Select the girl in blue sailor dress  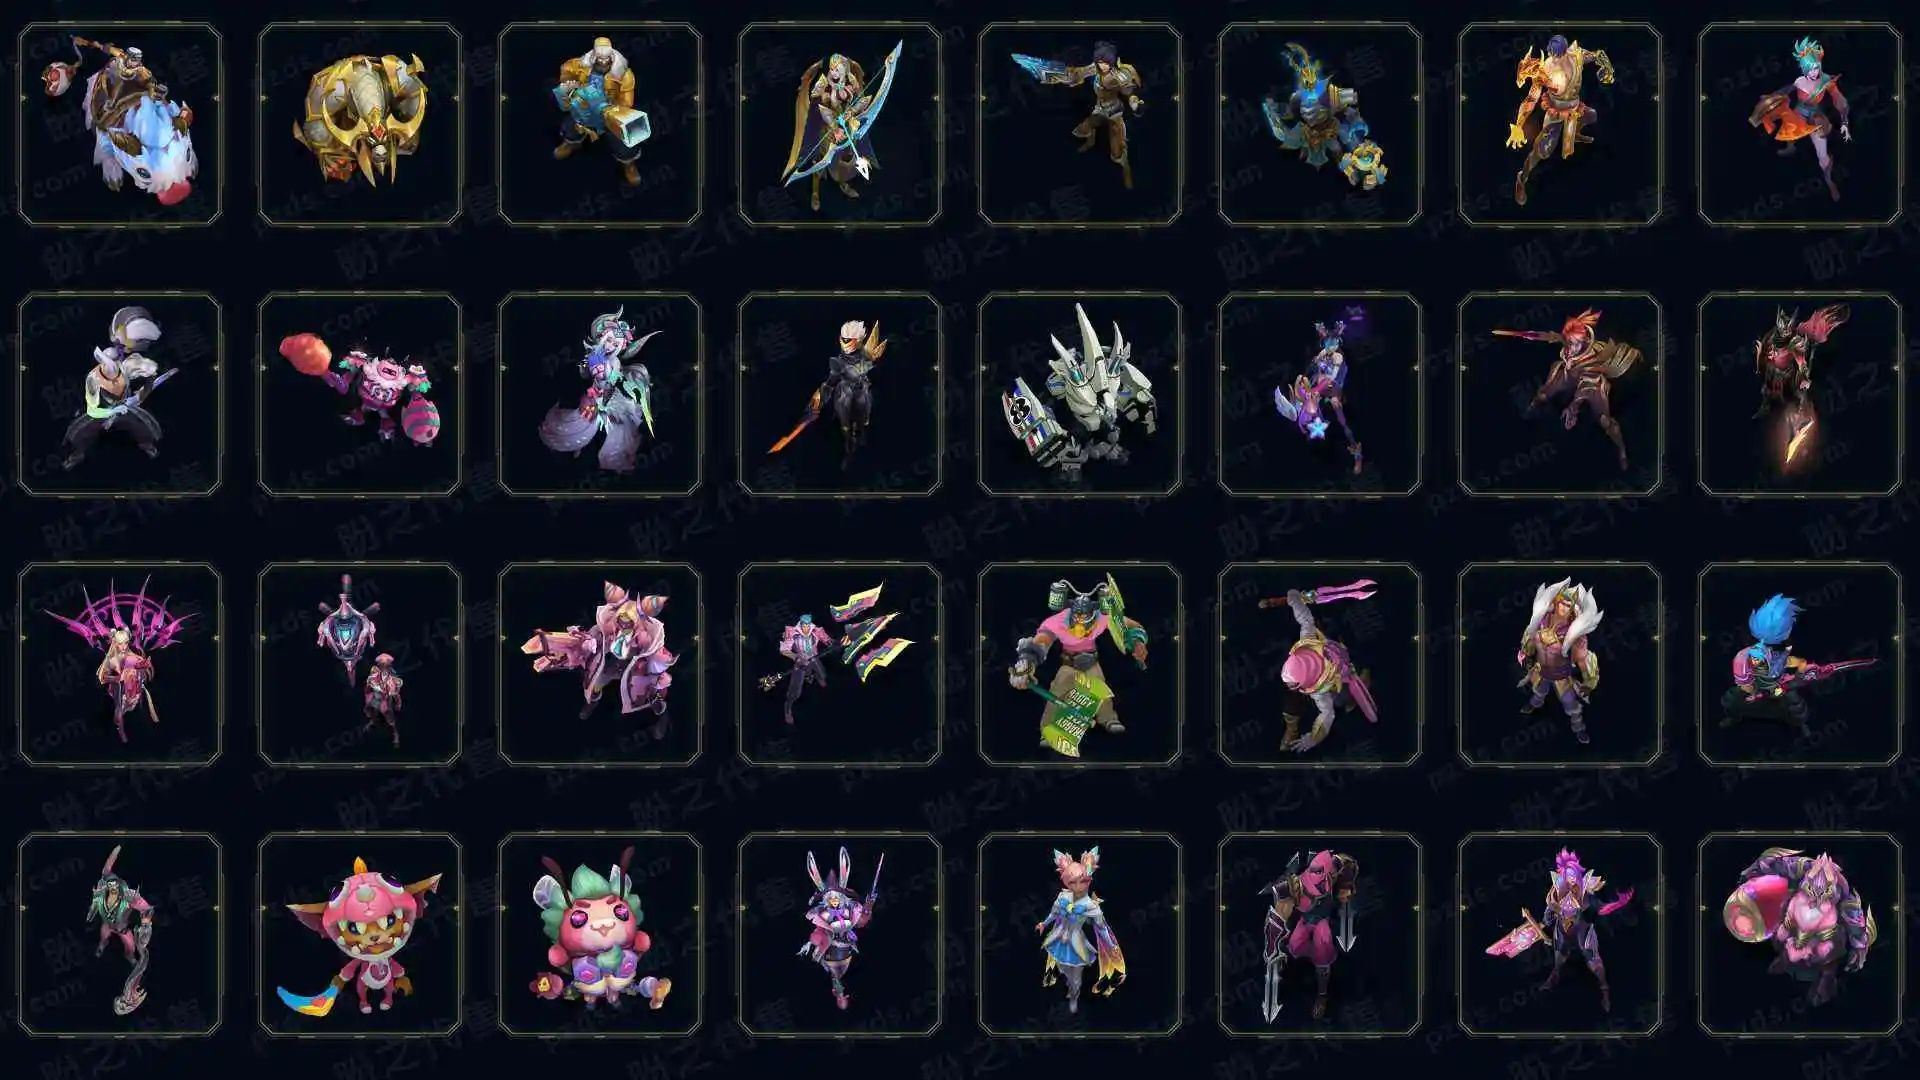pyautogui.click(x=1080, y=934)
